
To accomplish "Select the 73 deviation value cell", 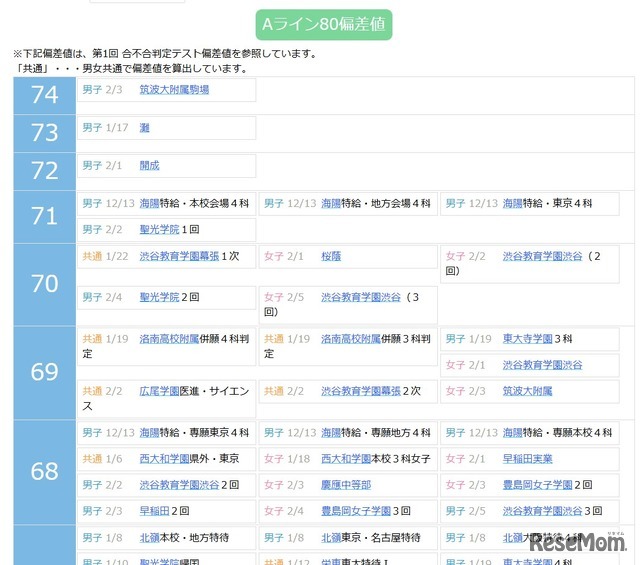I will [44, 133].
